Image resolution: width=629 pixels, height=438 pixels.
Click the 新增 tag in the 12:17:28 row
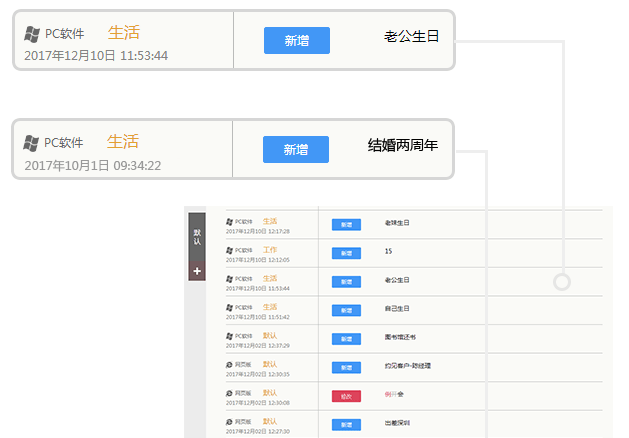tap(346, 225)
